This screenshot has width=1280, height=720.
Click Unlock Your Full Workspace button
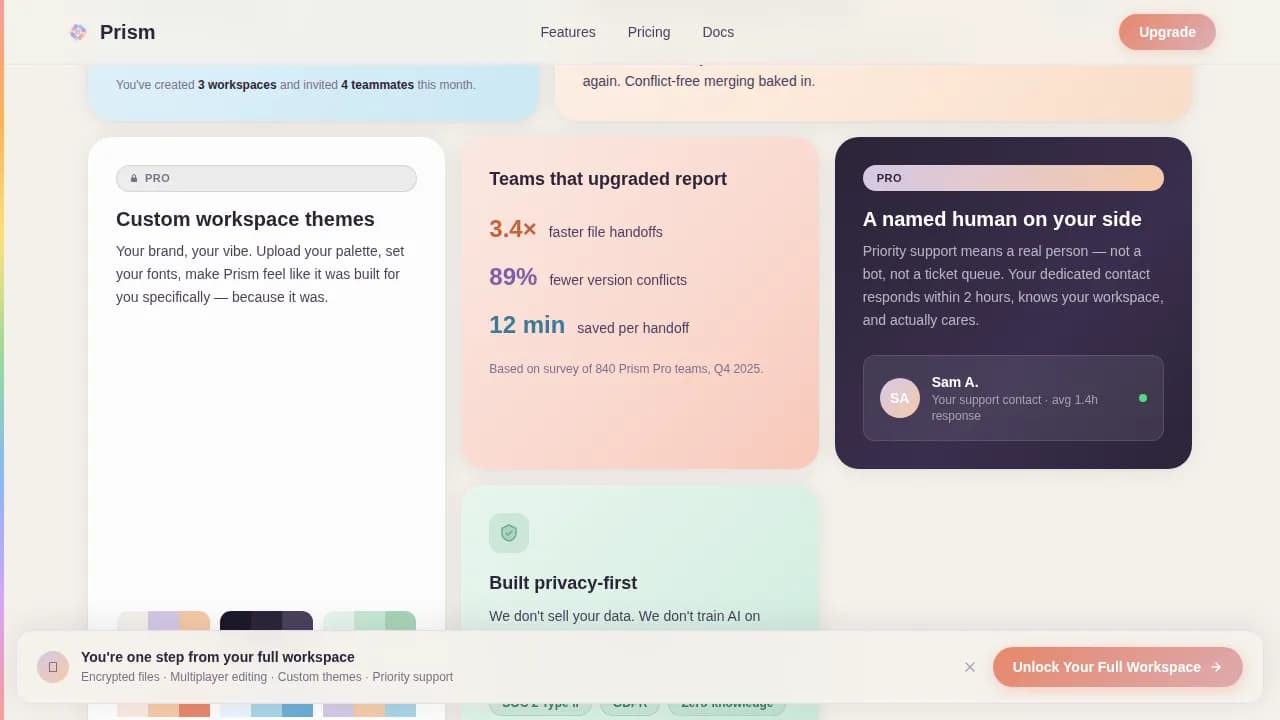coord(1117,667)
